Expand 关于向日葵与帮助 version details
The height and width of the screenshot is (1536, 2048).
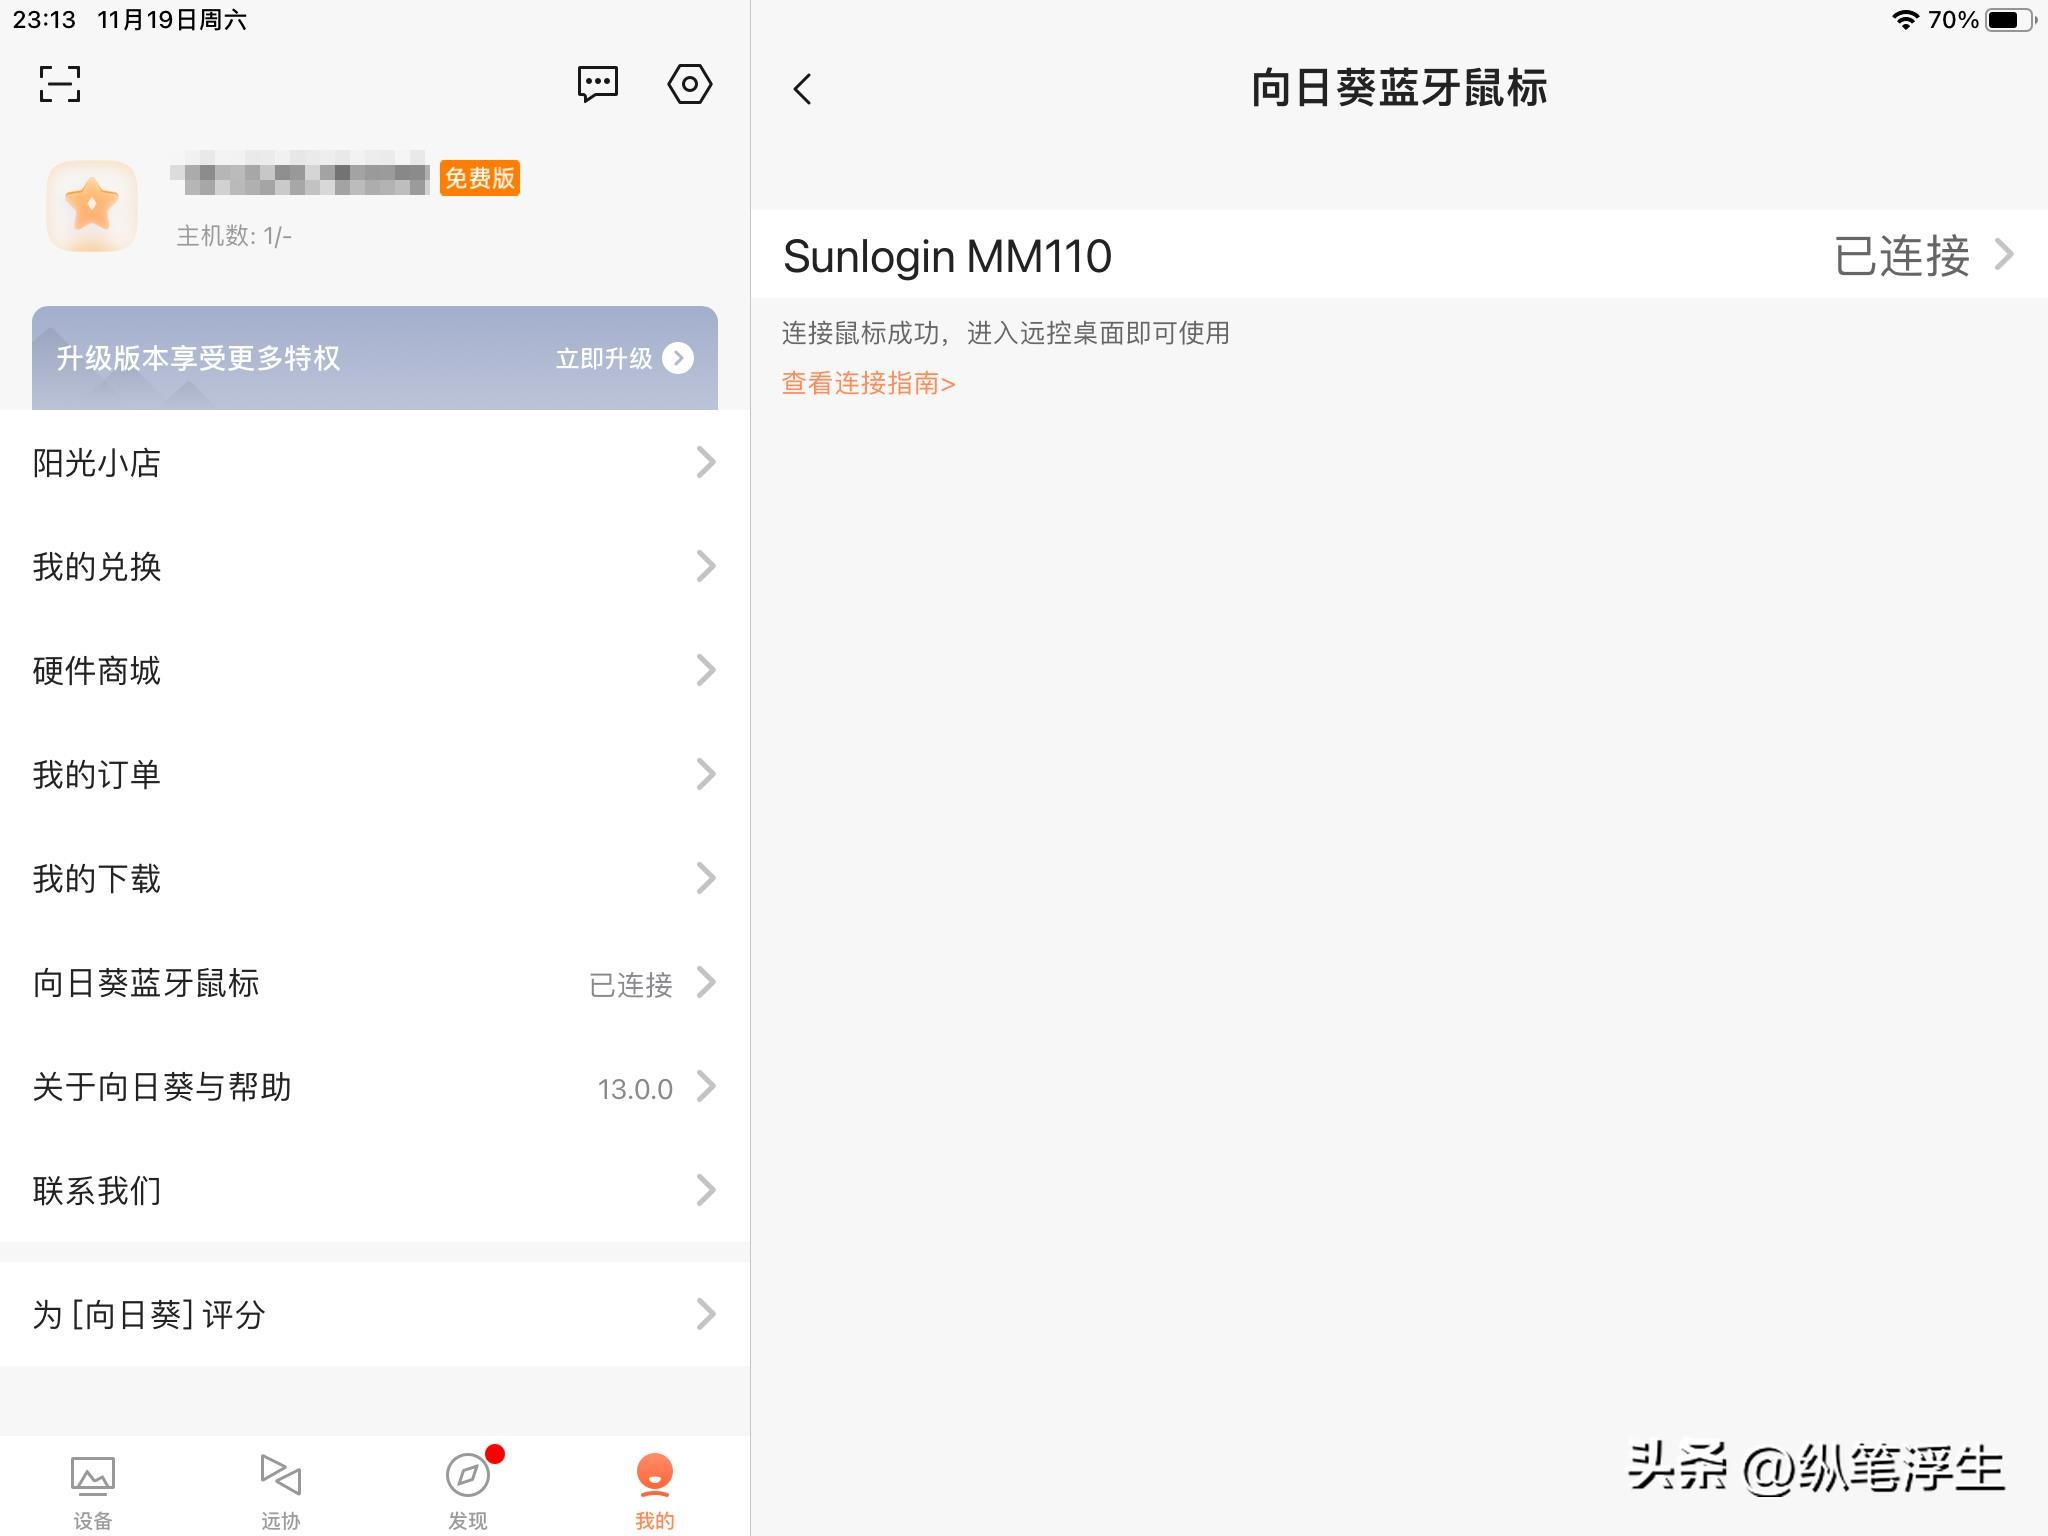coord(707,1087)
